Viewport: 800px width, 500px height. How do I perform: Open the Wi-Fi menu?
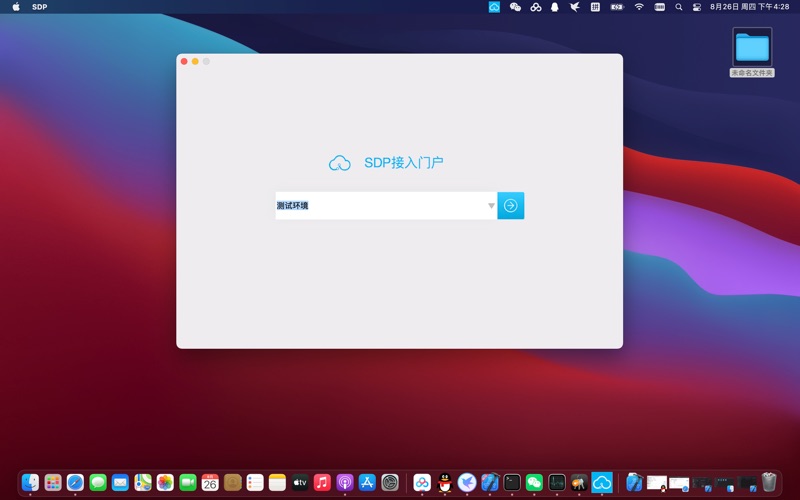(639, 7)
